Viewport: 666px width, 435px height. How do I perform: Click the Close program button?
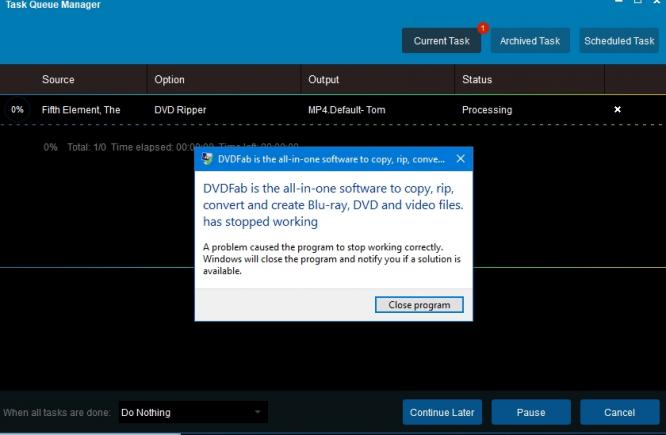pos(419,305)
